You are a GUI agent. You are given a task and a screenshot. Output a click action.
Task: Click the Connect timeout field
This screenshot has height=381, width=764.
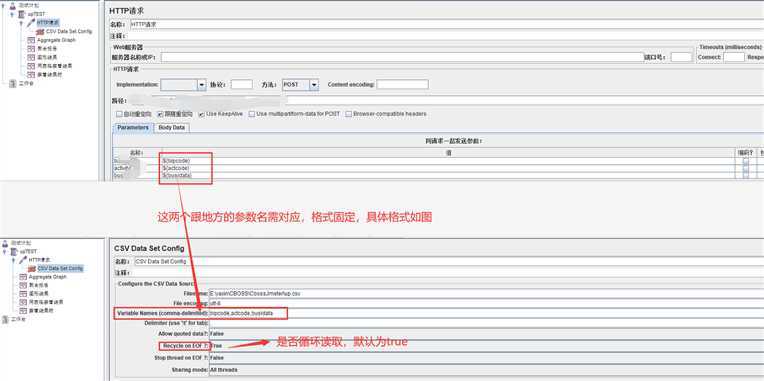734,57
